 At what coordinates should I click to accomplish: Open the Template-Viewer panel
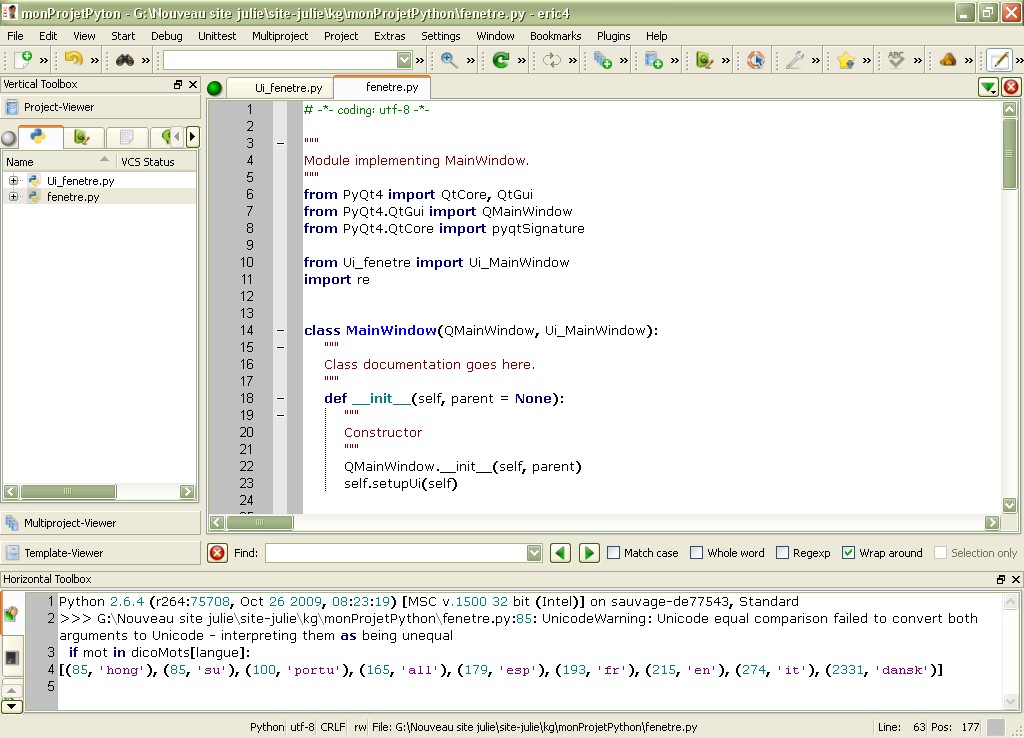[101, 553]
